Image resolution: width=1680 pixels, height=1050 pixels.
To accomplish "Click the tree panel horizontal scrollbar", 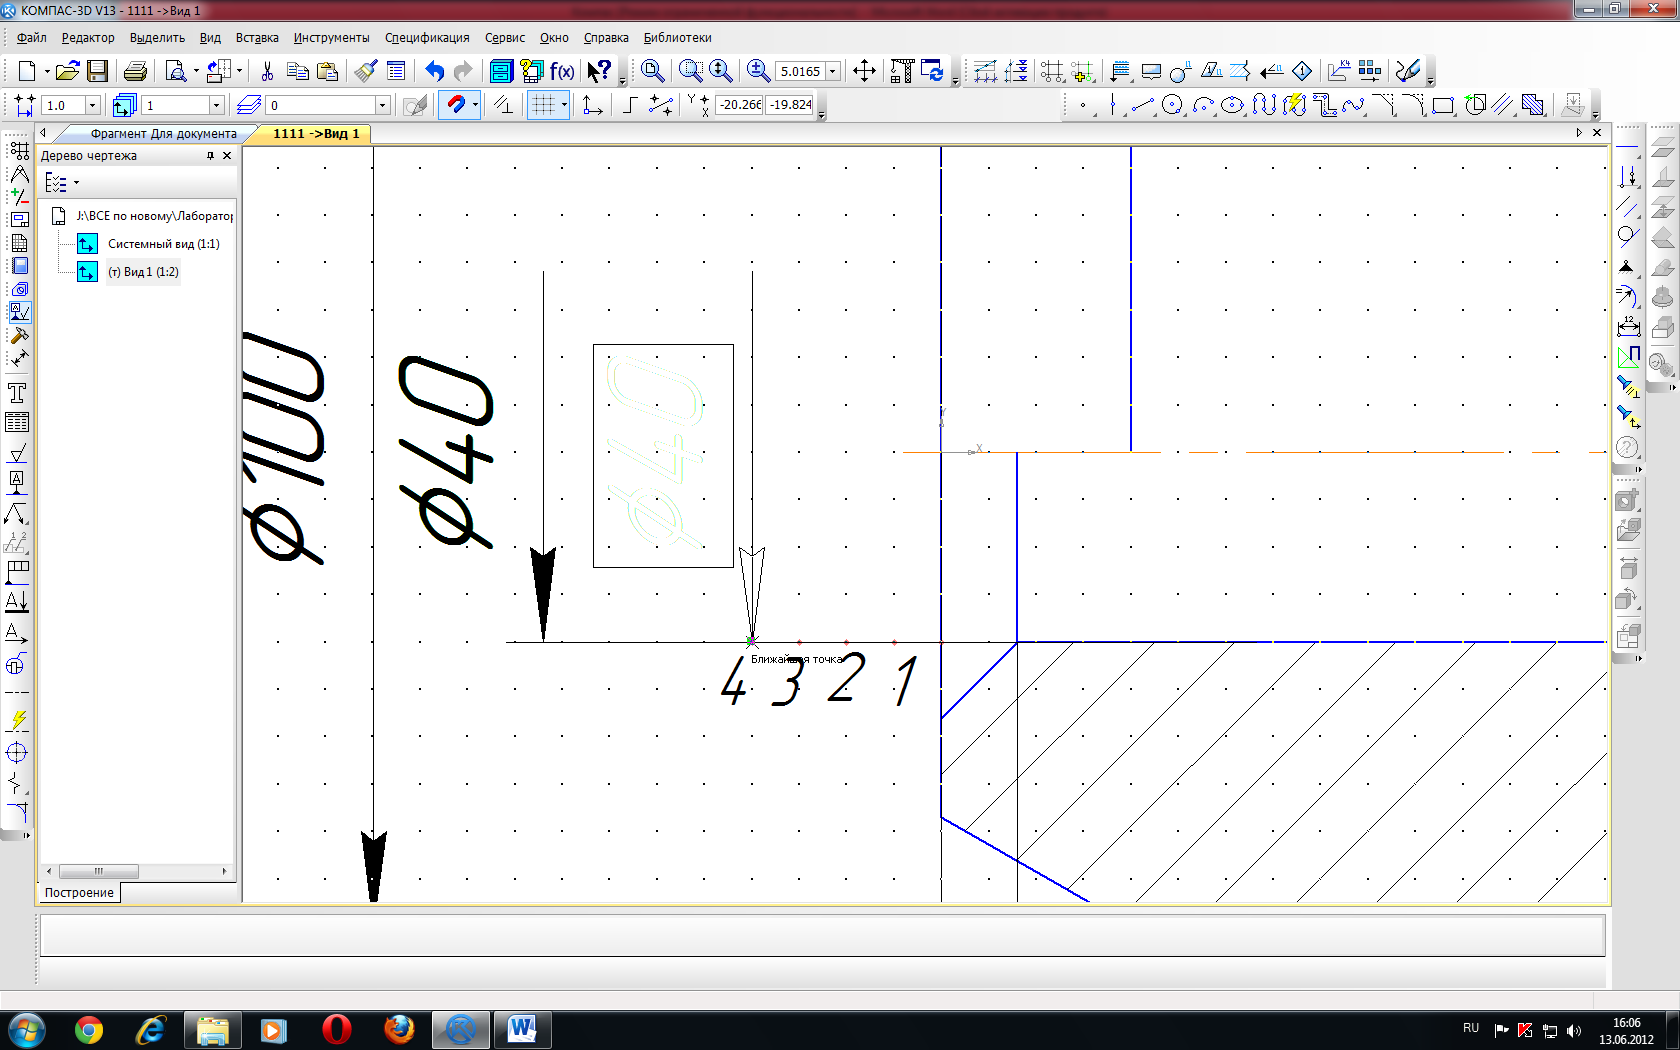I will [x=138, y=871].
